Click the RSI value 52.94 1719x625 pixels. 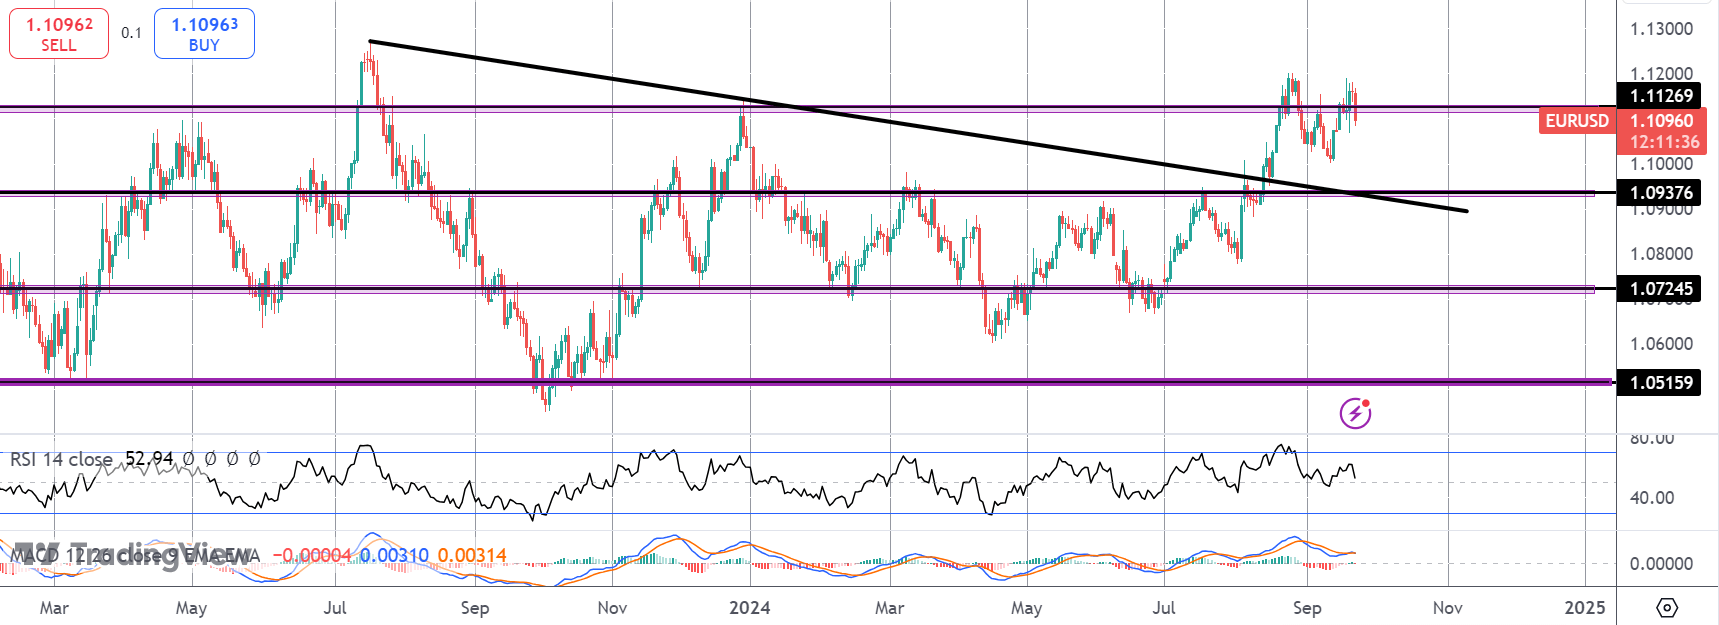tap(149, 459)
